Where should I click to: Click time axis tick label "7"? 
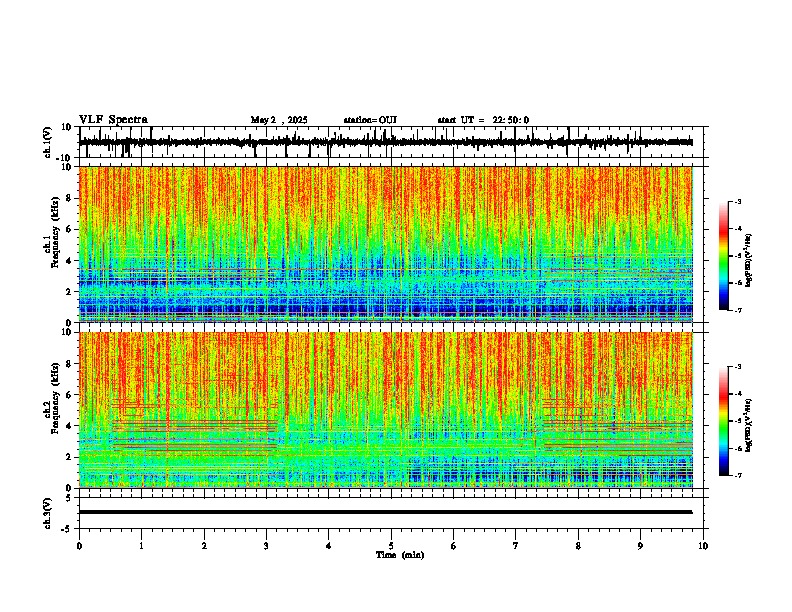coord(516,546)
